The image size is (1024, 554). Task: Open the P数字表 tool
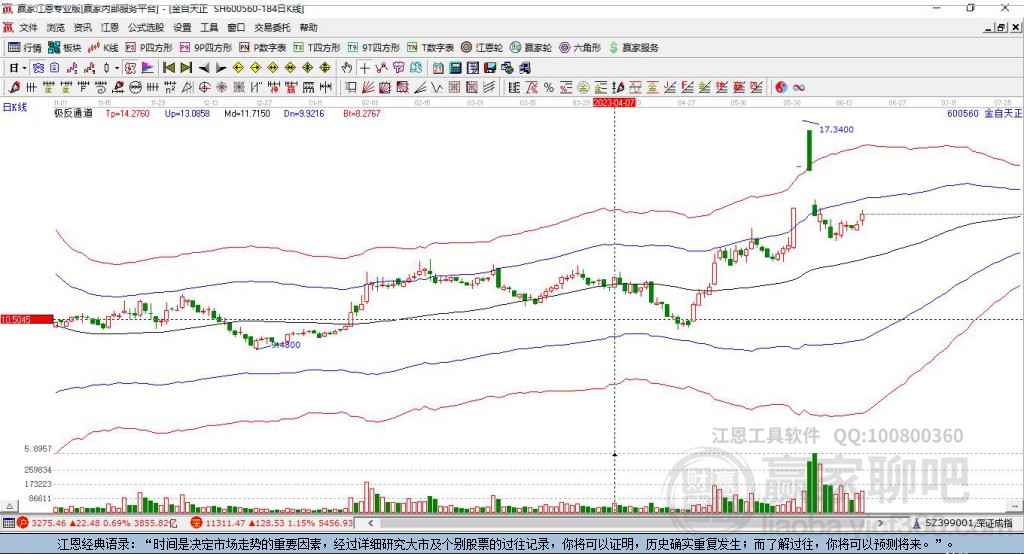tap(263, 48)
